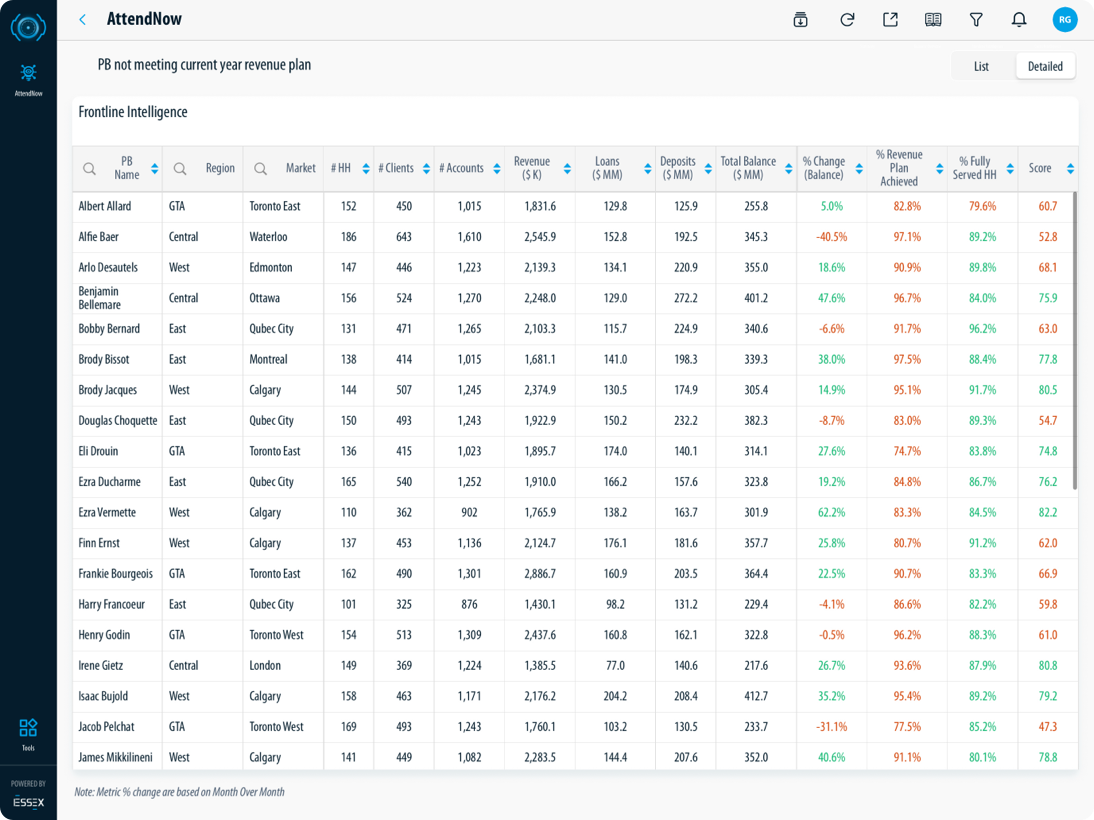Open Frankie Bourgeois row
Viewport: 1094px width, 820px height.
click(118, 574)
